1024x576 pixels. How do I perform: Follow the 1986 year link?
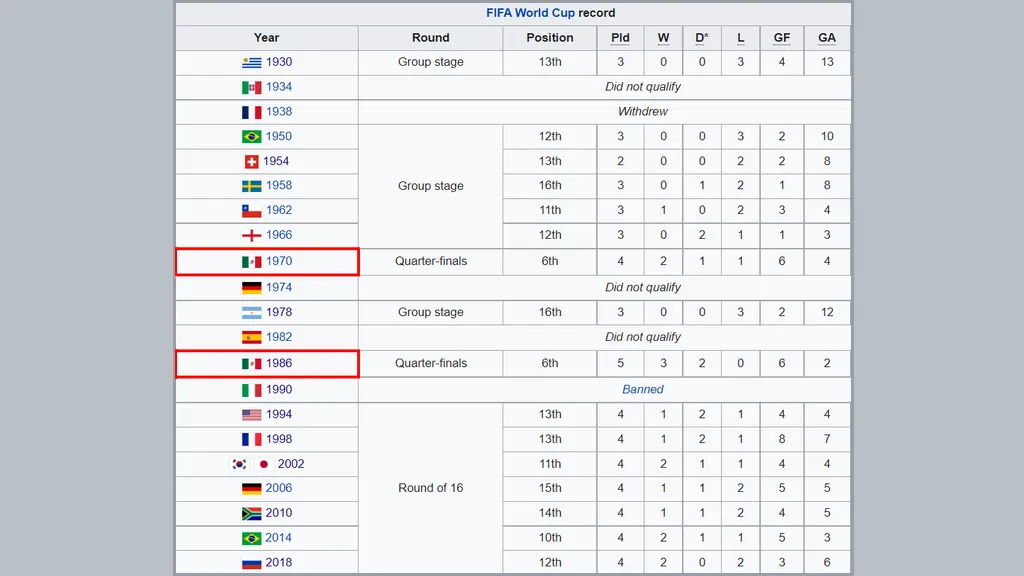pyautogui.click(x=279, y=364)
